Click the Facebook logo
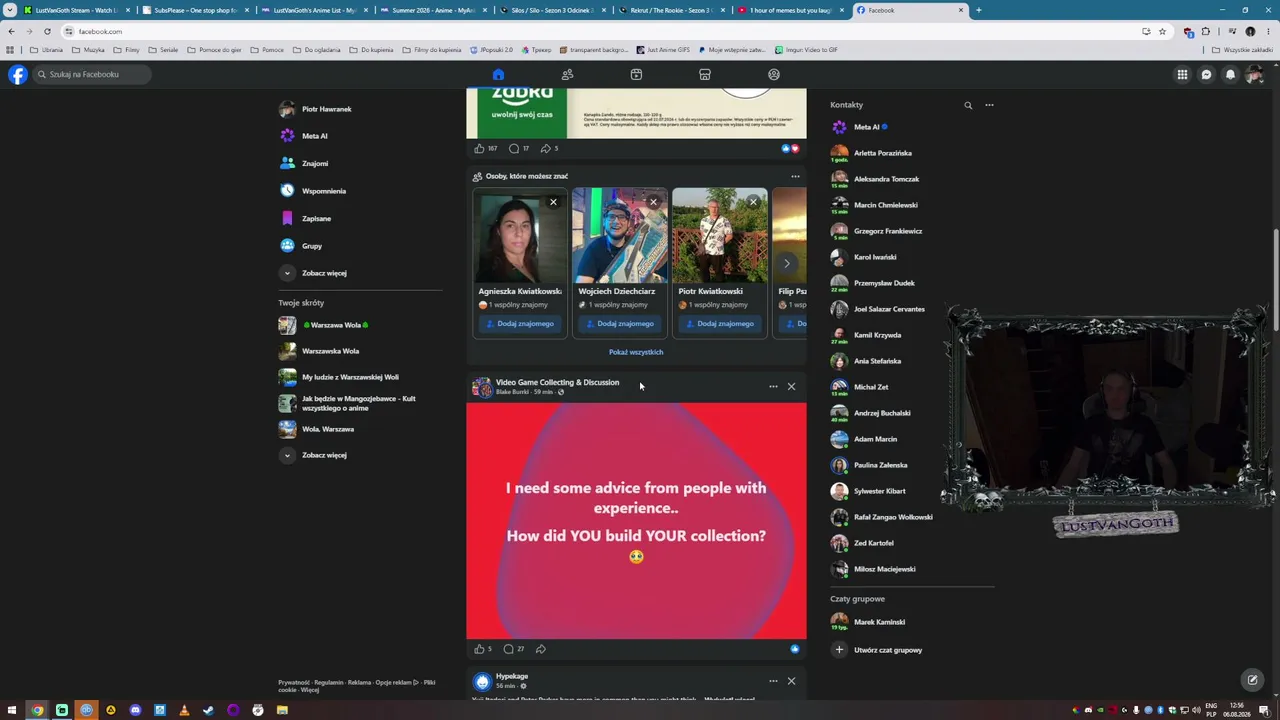 coord(18,74)
